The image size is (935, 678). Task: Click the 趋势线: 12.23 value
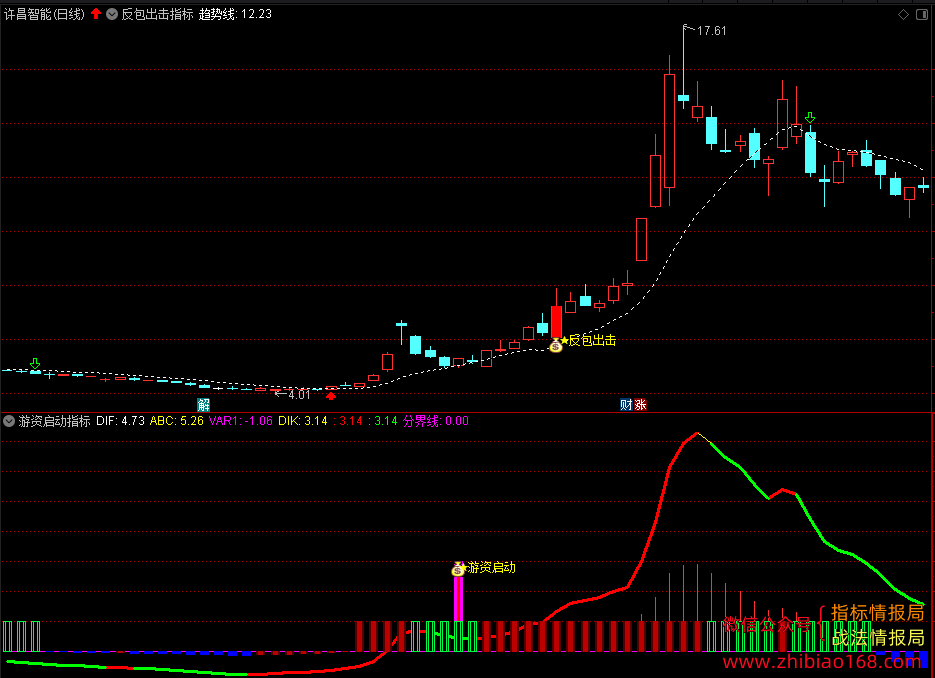click(x=235, y=14)
